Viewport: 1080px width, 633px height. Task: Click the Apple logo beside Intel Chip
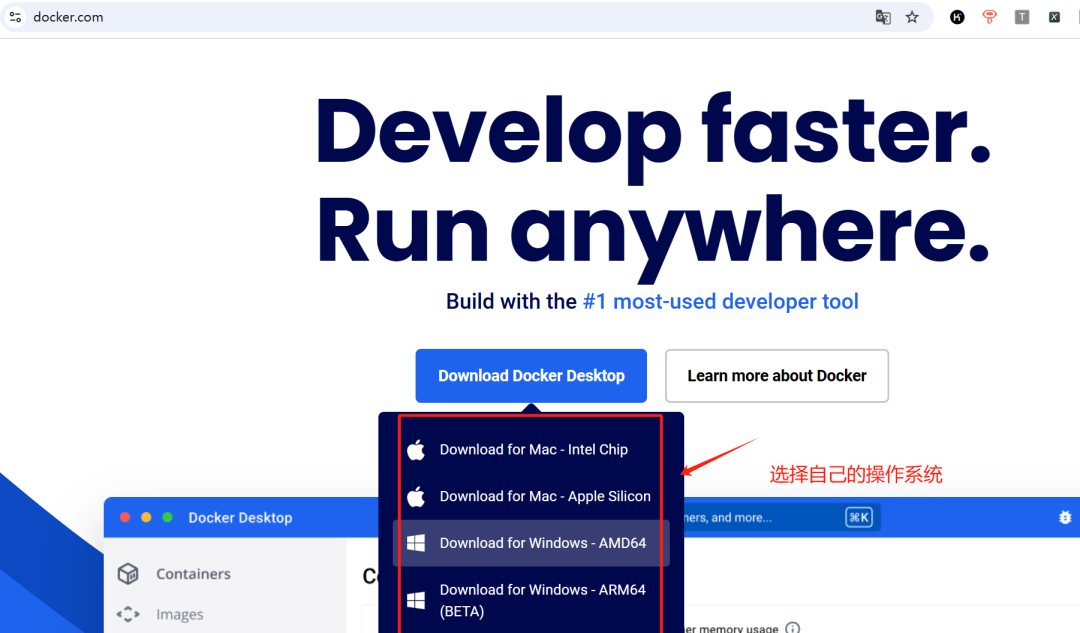pyautogui.click(x=416, y=449)
